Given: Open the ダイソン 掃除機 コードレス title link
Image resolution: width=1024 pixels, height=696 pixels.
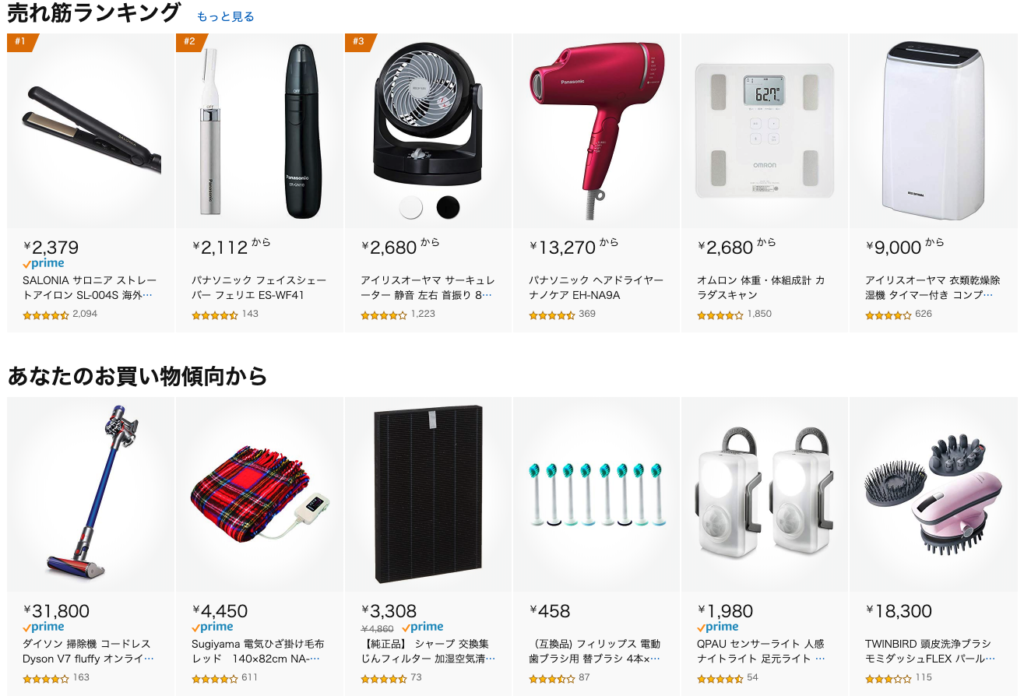Looking at the screenshot, I should point(88,651).
